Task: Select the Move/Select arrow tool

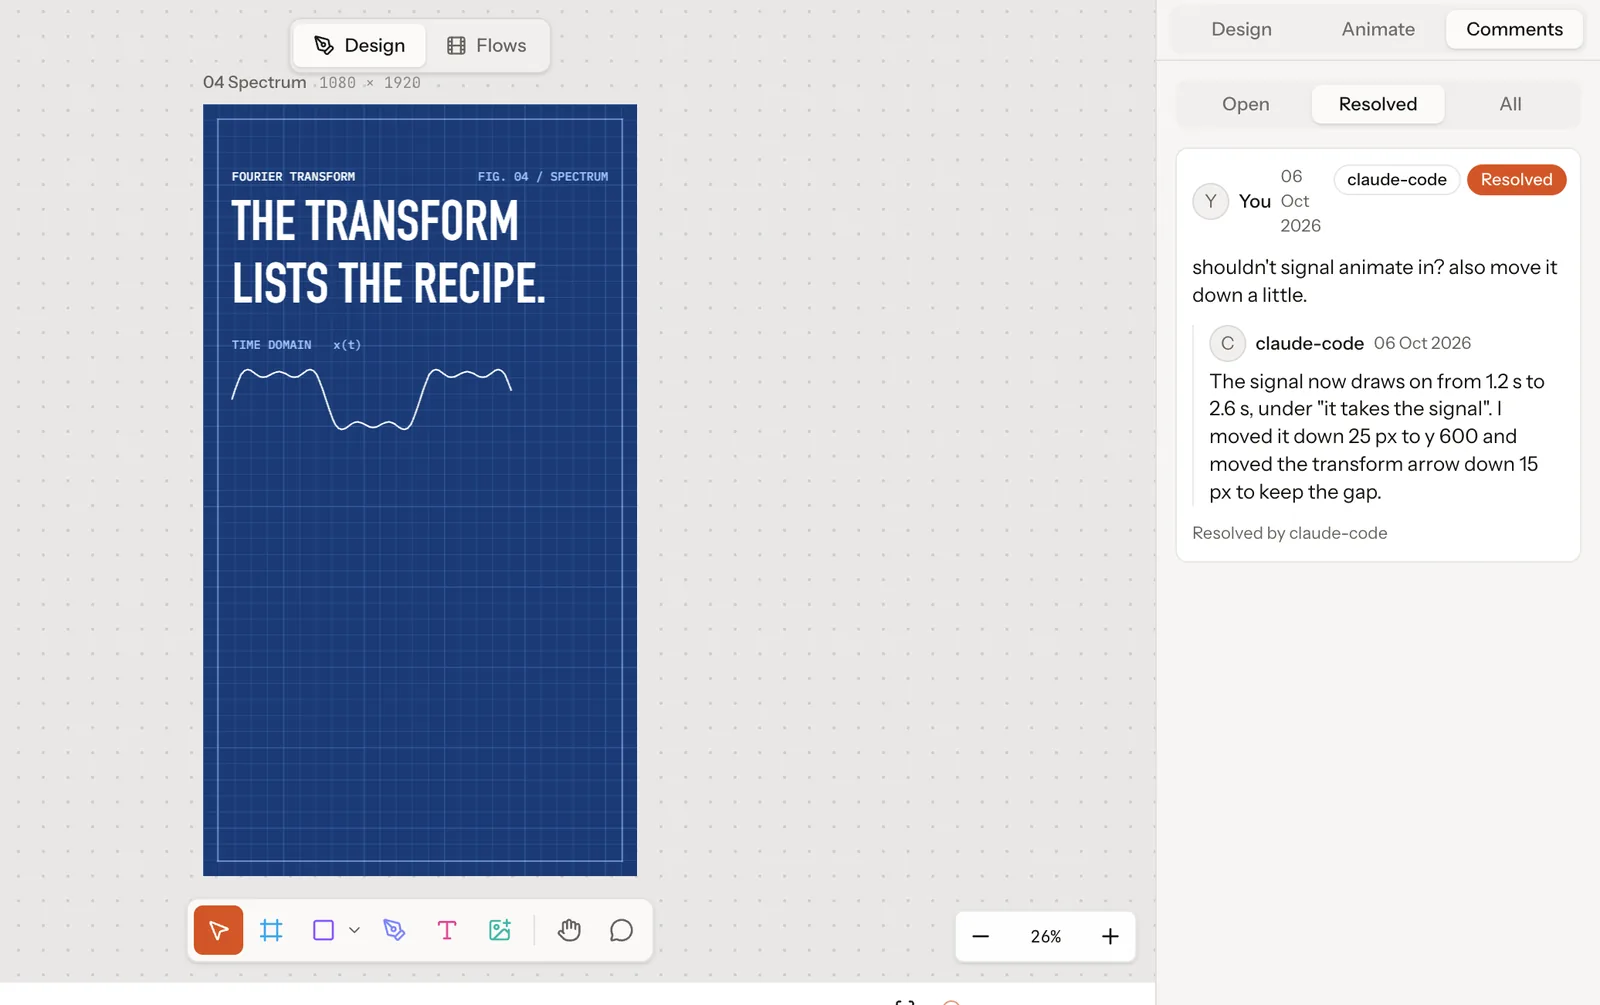Action: [x=218, y=930]
